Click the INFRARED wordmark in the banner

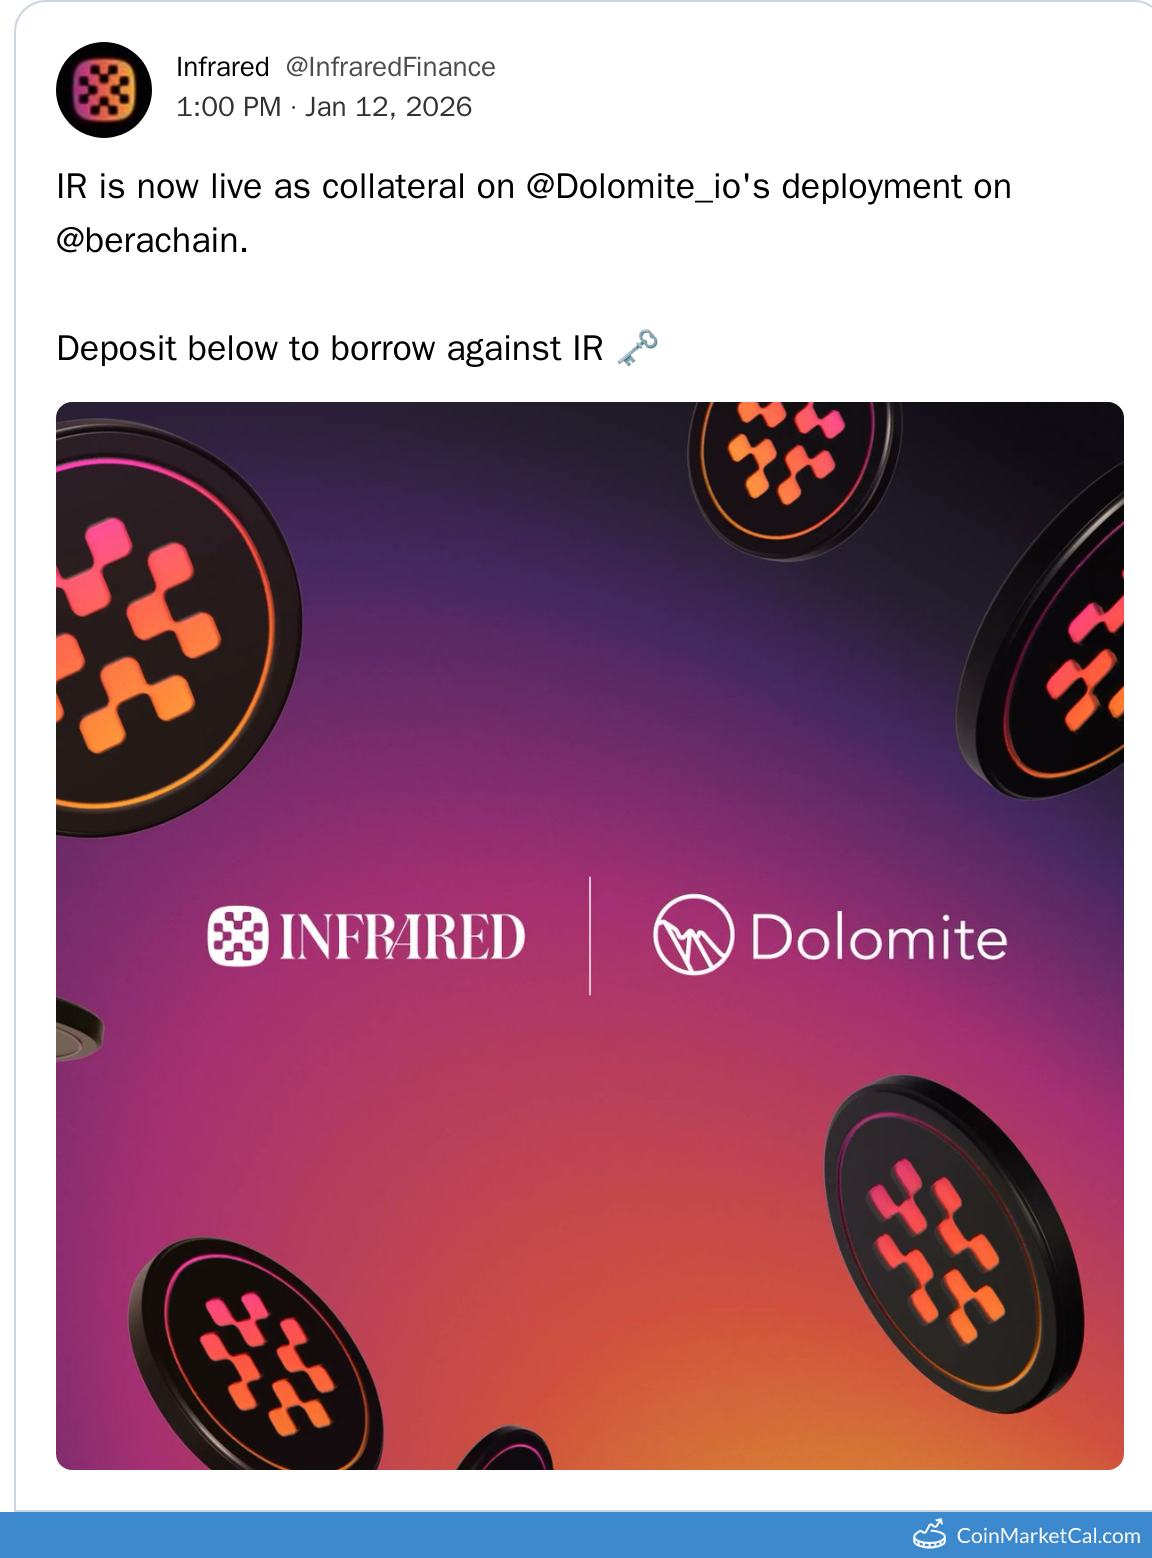(402, 937)
